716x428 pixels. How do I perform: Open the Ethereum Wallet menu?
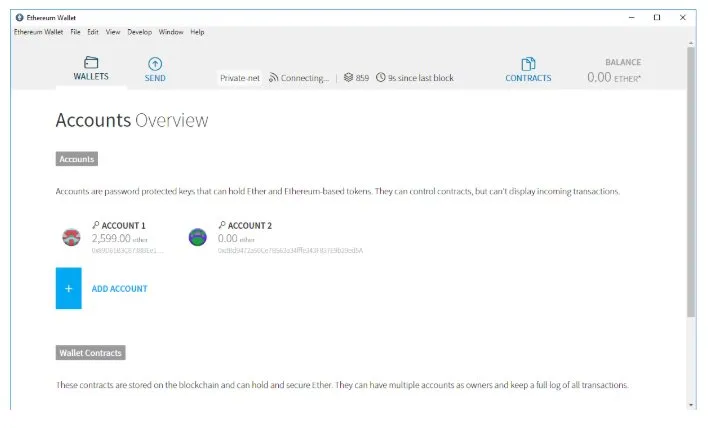coord(38,32)
